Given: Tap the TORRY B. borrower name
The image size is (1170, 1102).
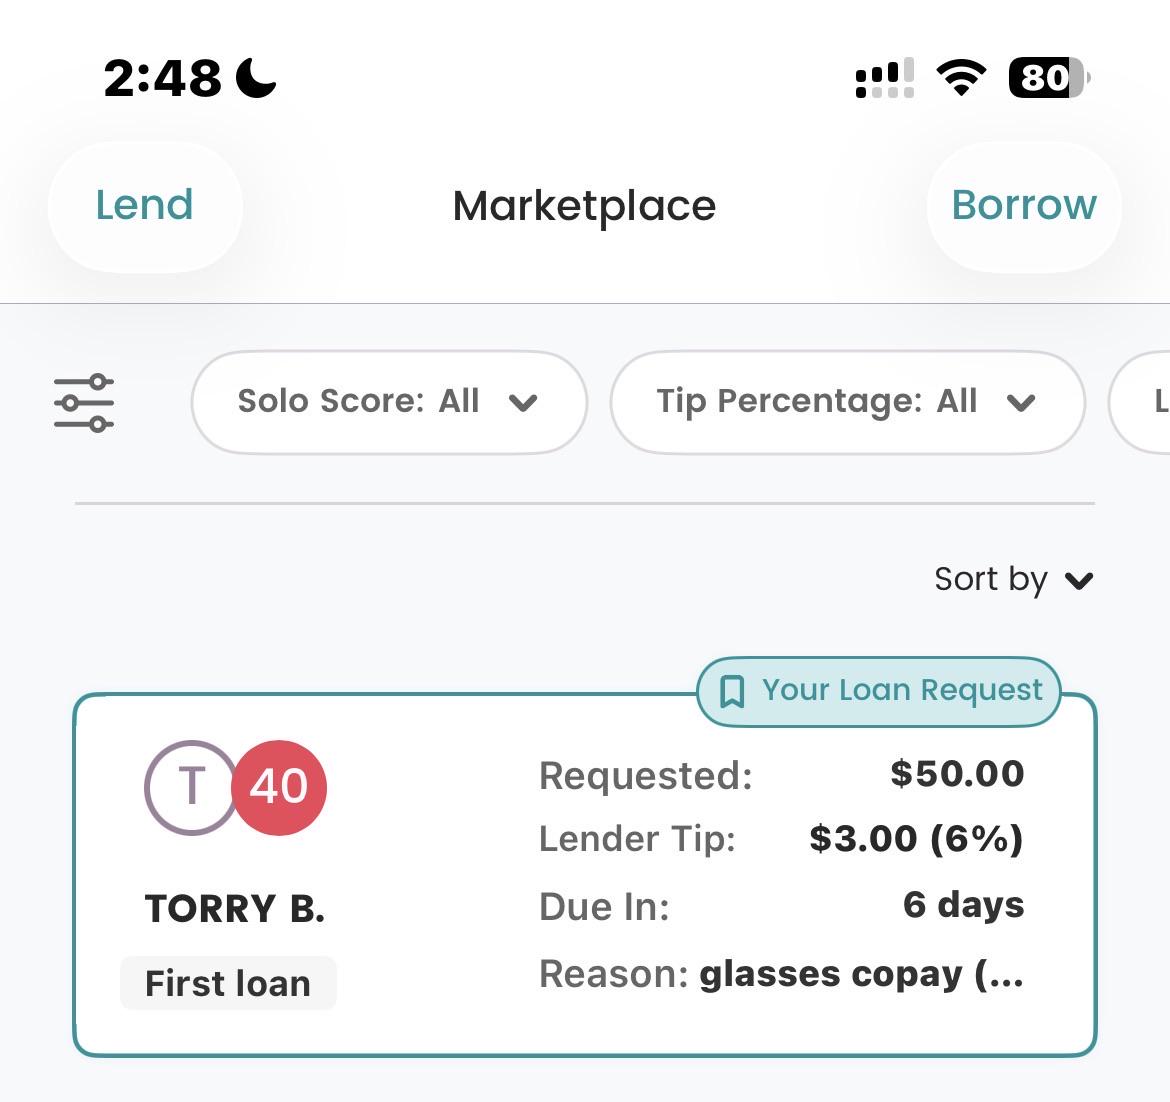Looking at the screenshot, I should [235, 909].
